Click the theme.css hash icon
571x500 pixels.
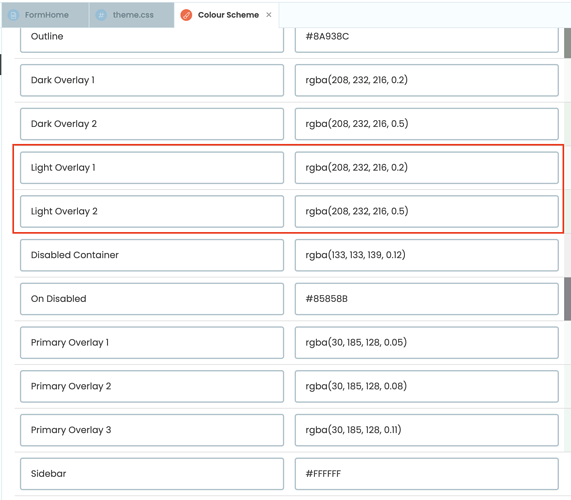coord(101,15)
